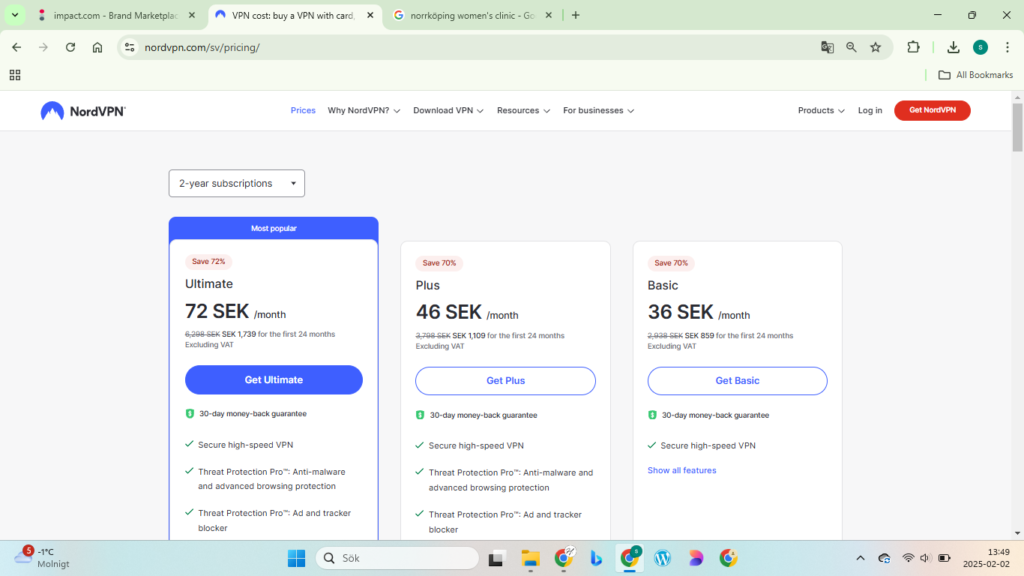Viewport: 1024px width, 576px height.
Task: Open All Bookmarks folder
Action: 976,75
